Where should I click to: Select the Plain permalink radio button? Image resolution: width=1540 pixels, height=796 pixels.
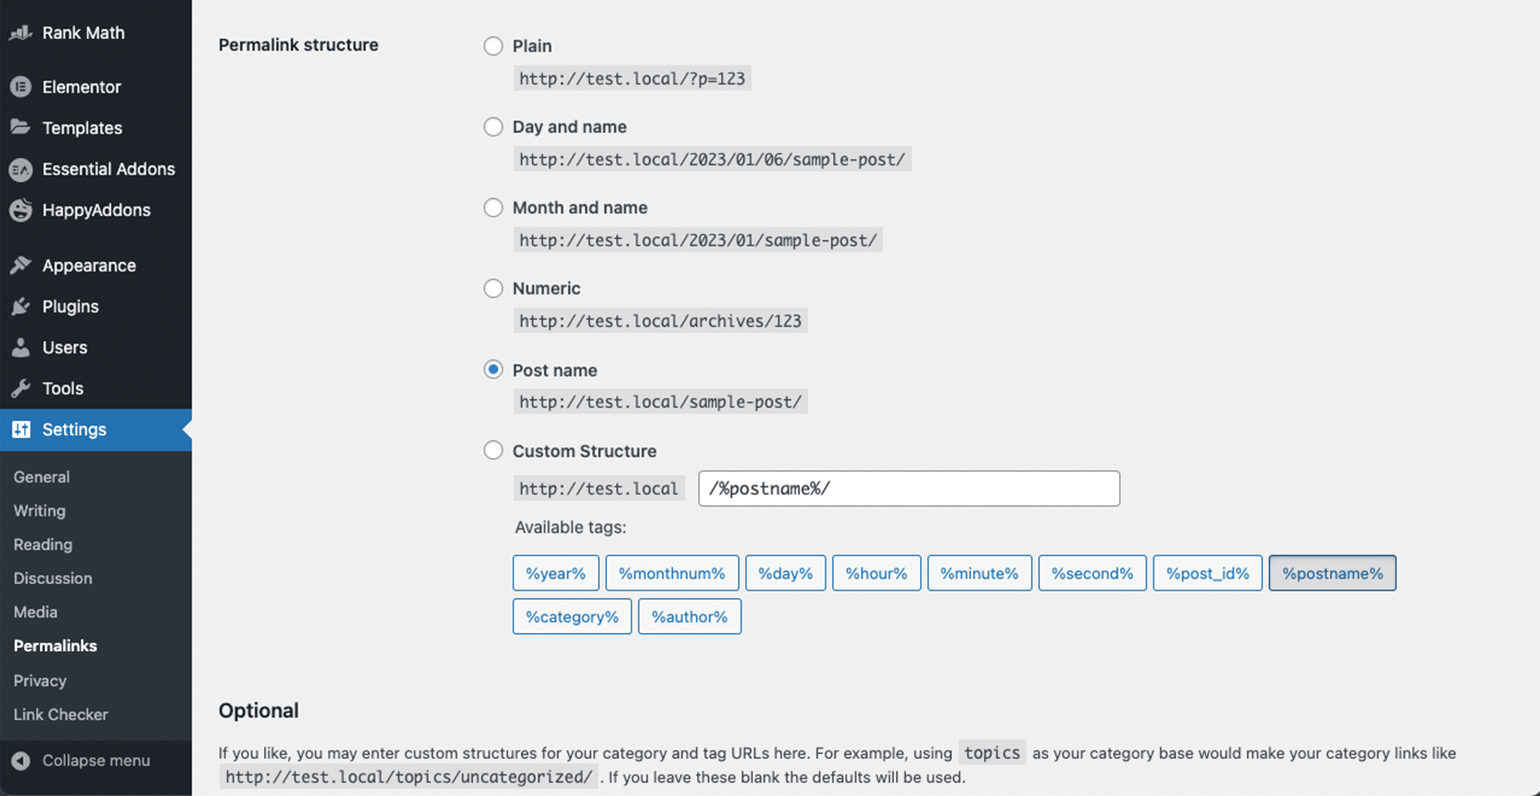(493, 46)
